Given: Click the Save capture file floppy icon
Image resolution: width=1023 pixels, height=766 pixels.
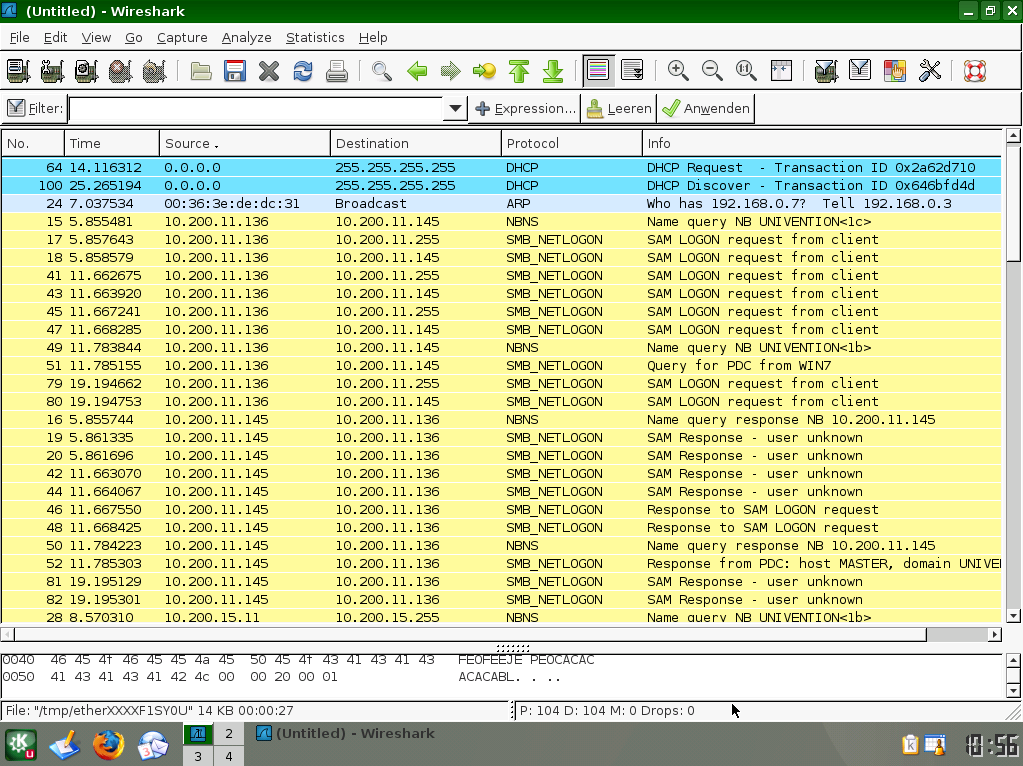Looking at the screenshot, I should [235, 71].
